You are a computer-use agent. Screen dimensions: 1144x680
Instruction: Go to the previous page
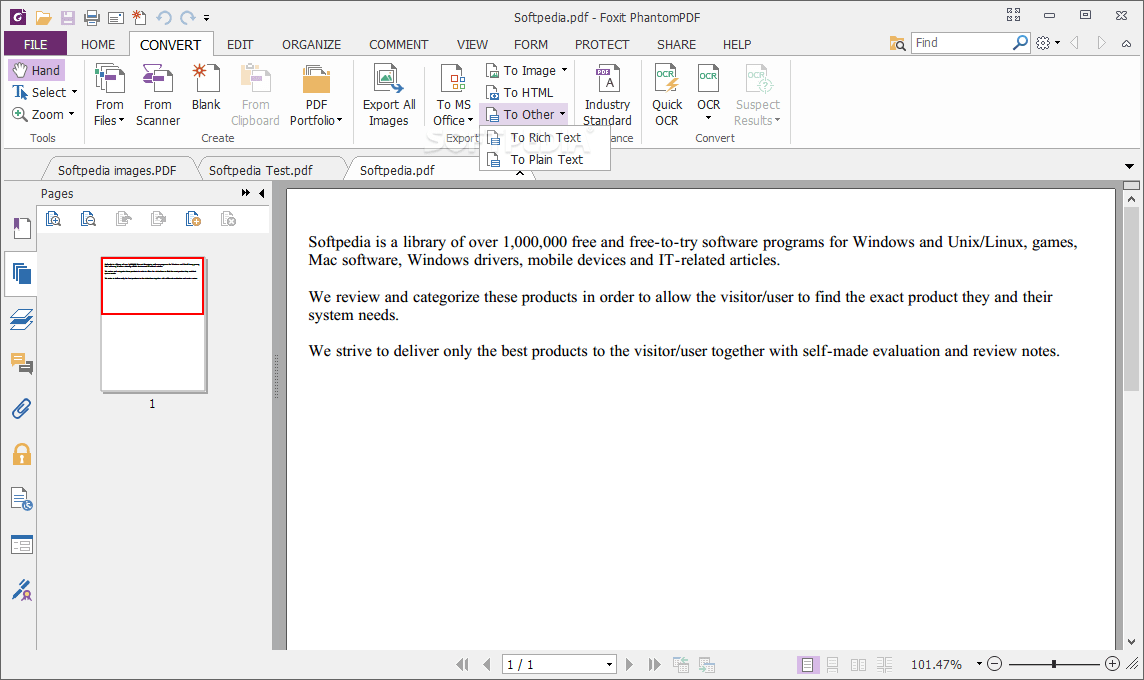(x=487, y=665)
